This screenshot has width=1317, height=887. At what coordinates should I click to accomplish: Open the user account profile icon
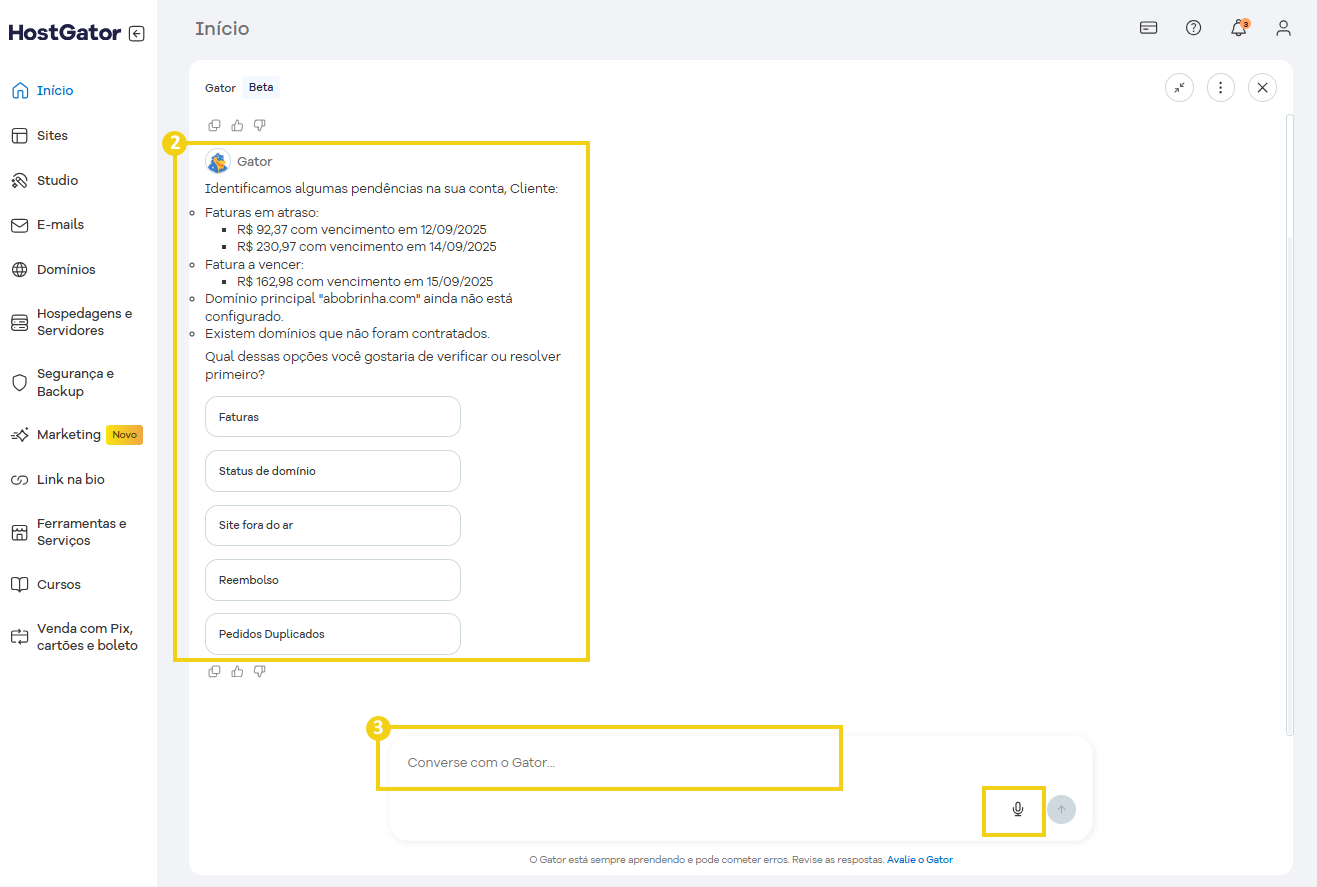[x=1283, y=28]
